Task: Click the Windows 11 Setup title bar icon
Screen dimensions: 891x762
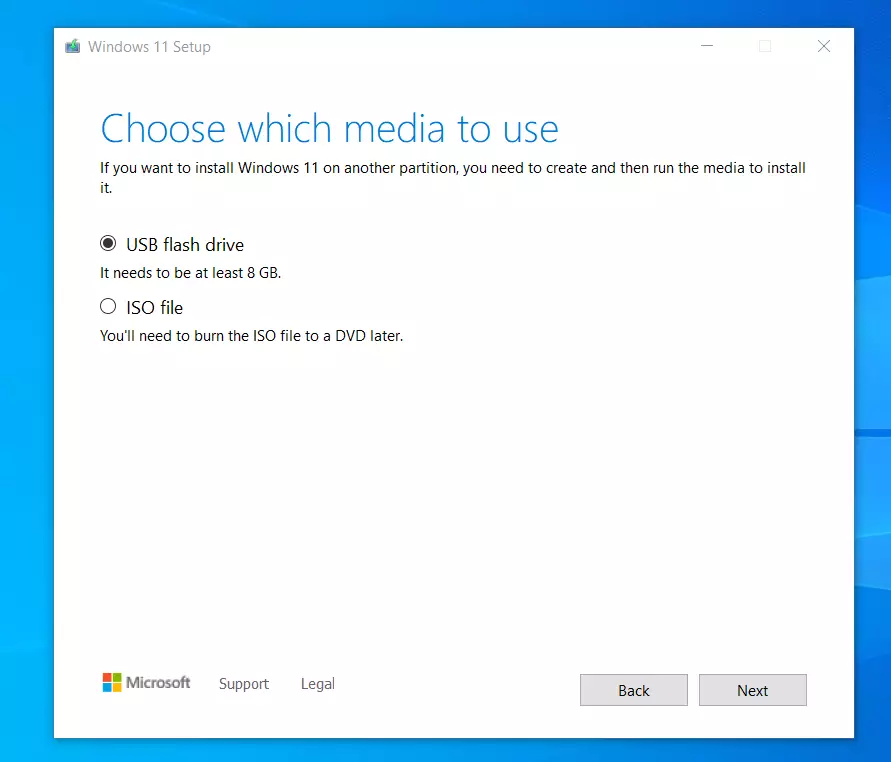Action: coord(73,46)
